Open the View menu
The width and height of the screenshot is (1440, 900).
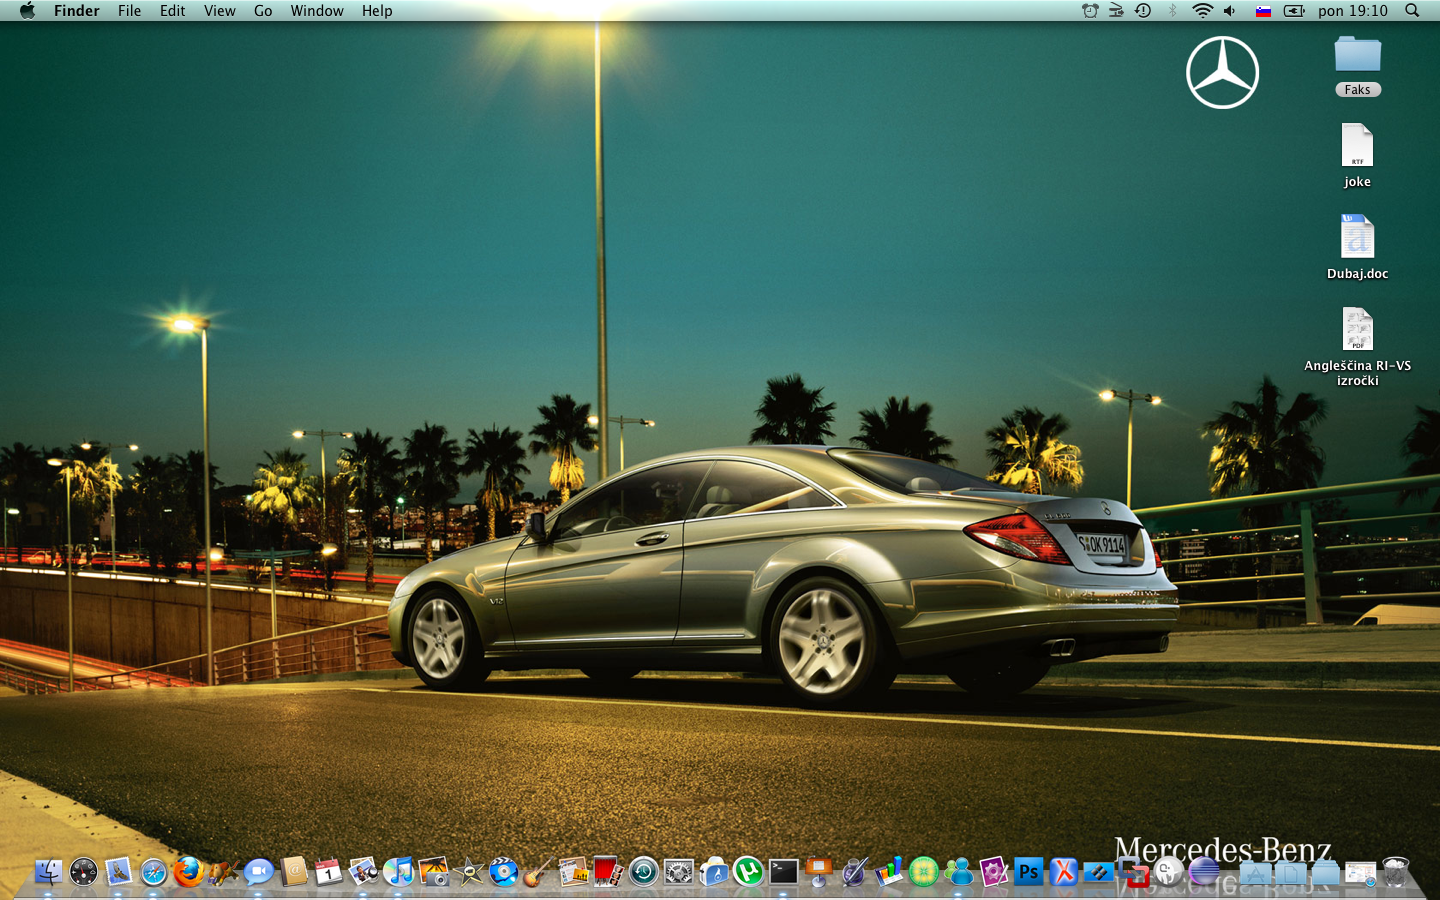click(x=219, y=11)
